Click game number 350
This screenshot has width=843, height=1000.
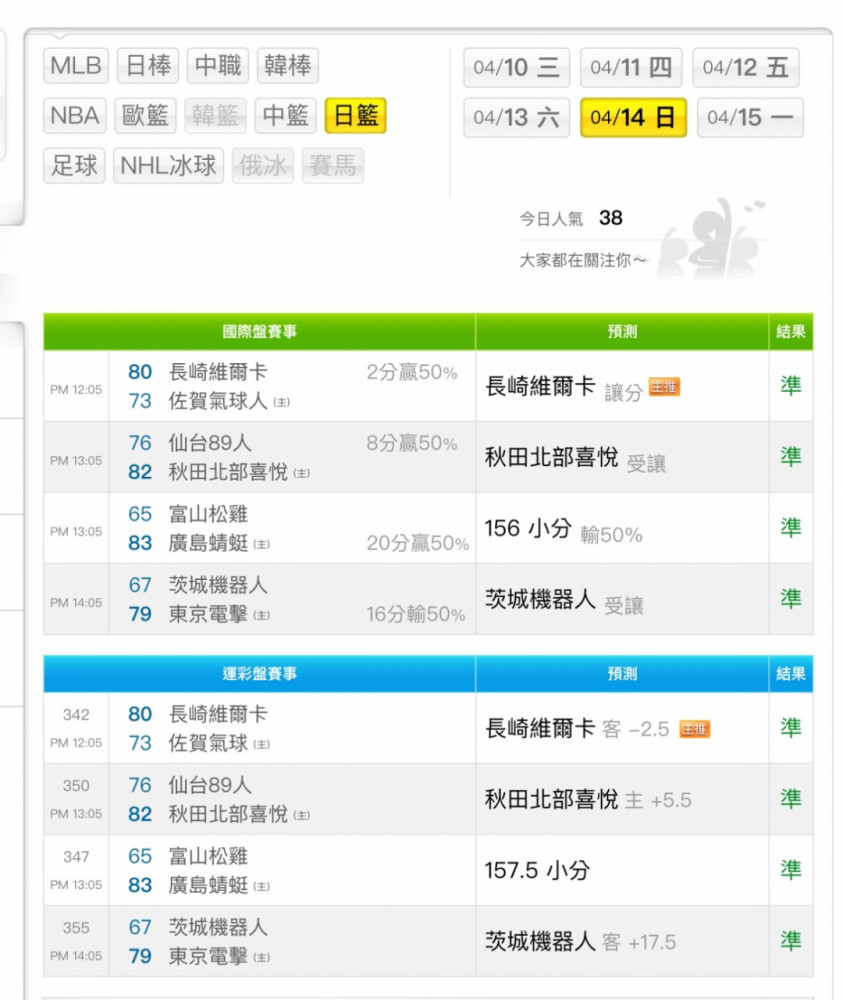pos(76,786)
